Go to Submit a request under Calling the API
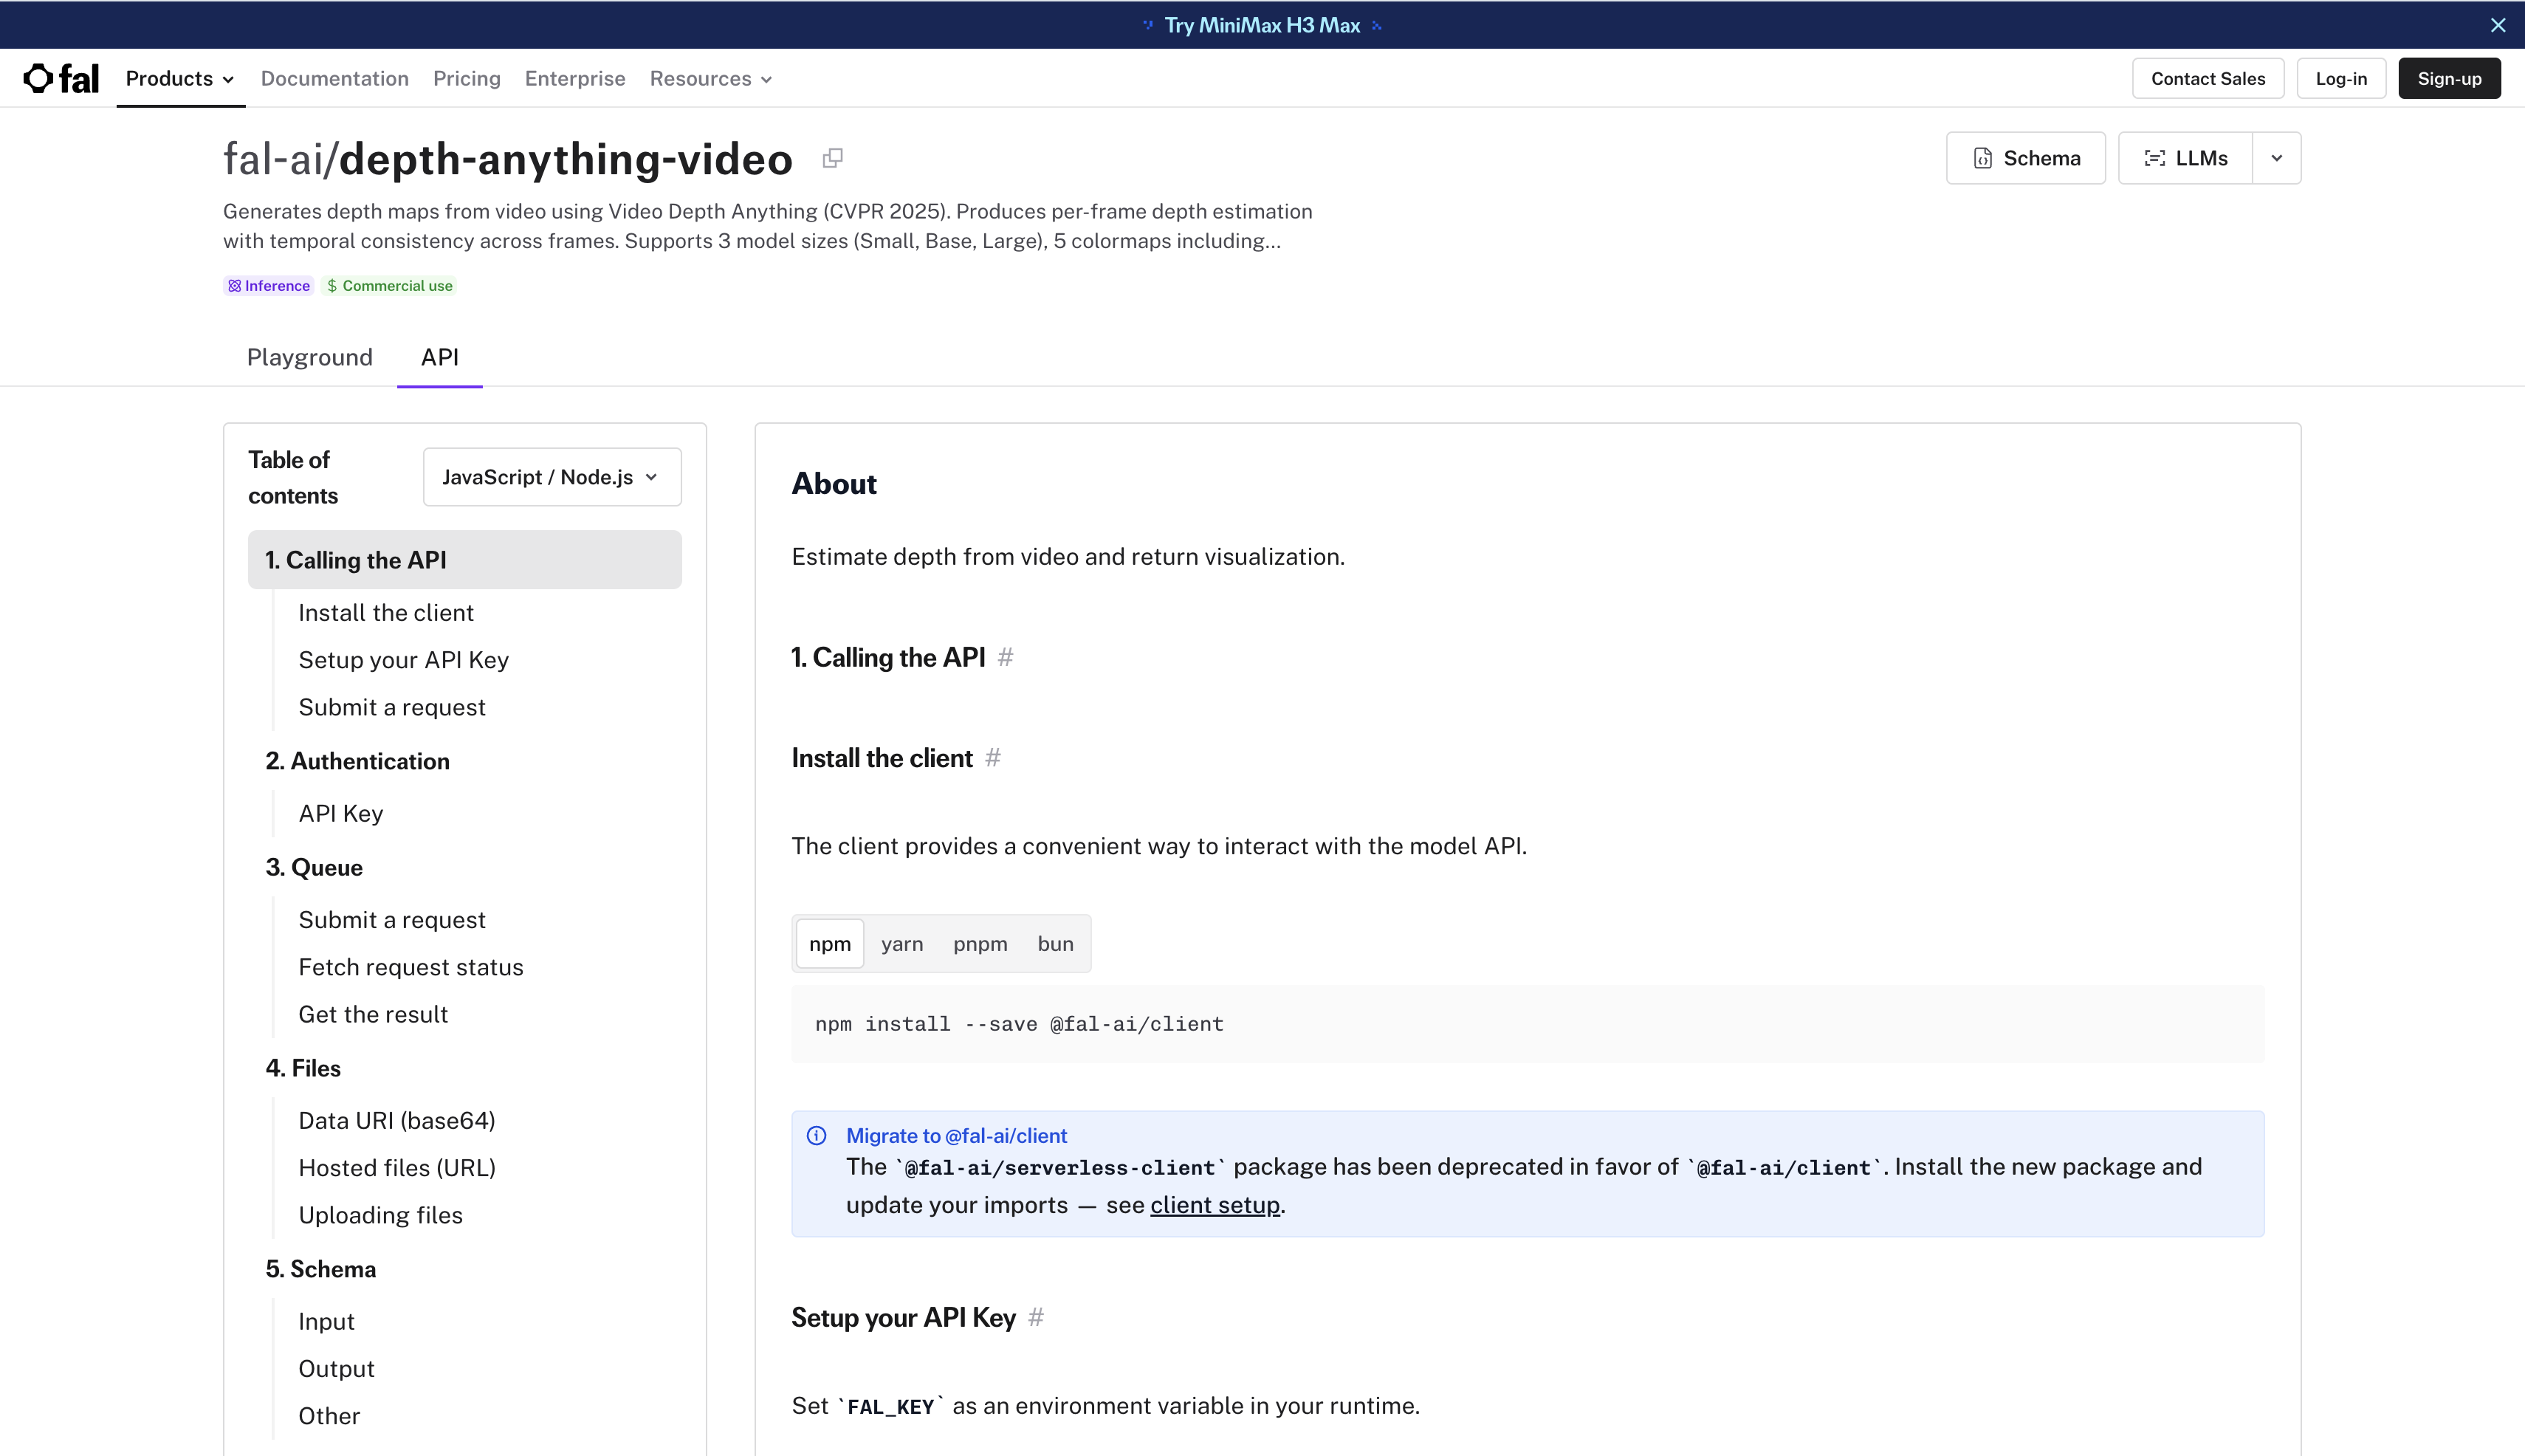 [x=392, y=707]
